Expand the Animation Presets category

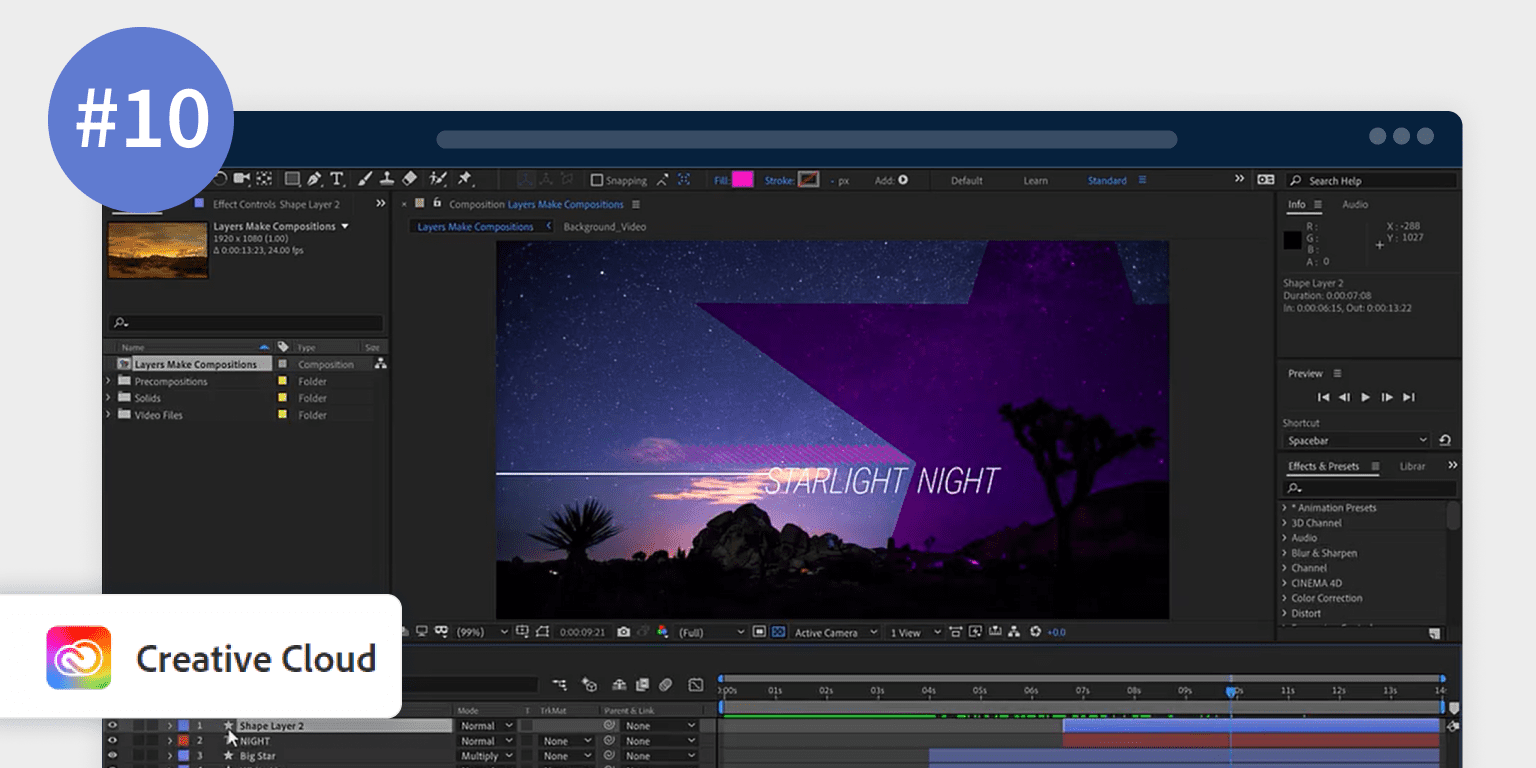click(x=1285, y=508)
